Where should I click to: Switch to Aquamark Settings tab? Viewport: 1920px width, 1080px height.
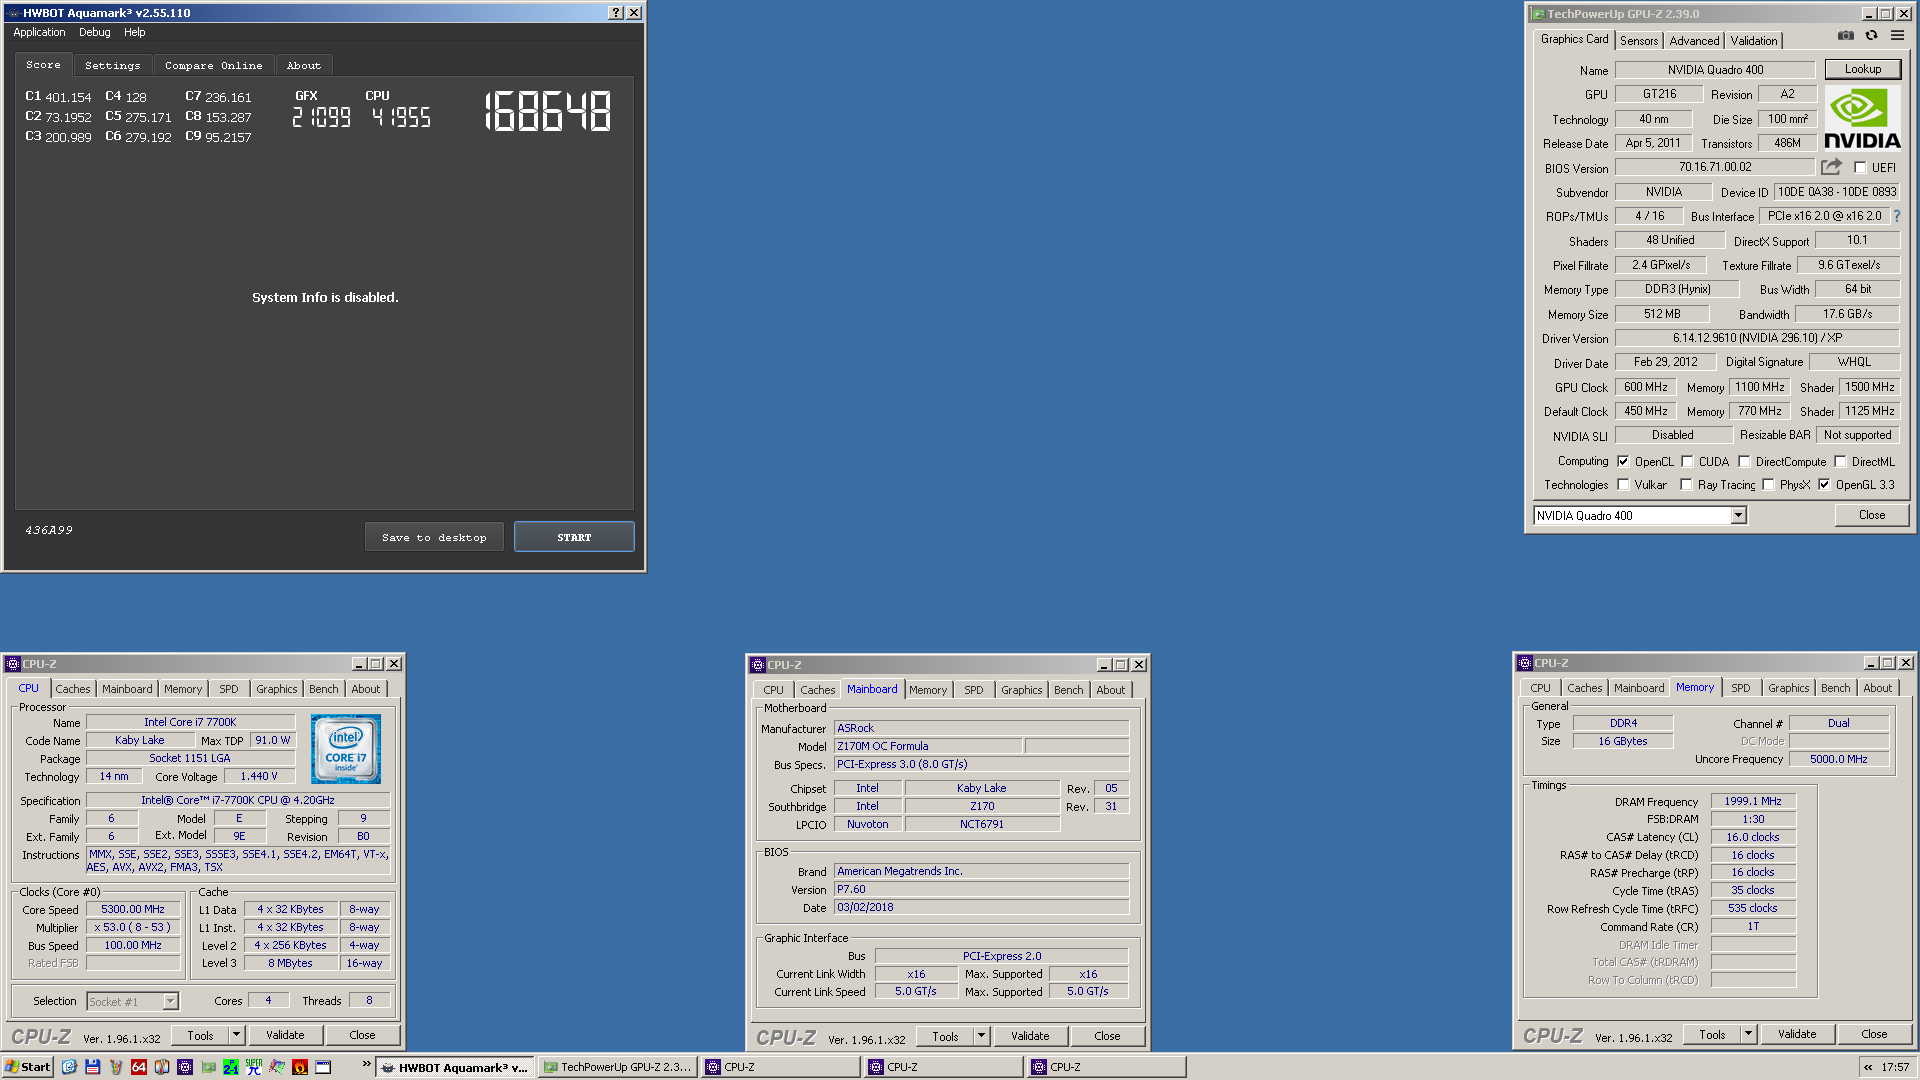[x=113, y=65]
